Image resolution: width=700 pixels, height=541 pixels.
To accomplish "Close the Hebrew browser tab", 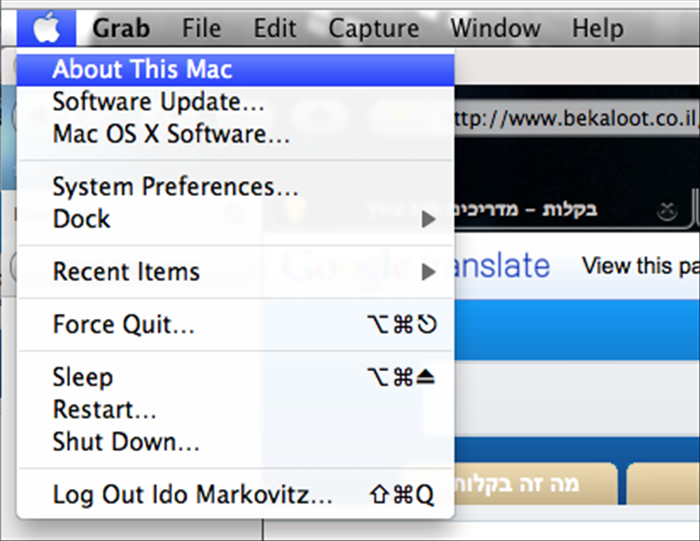I will coord(667,211).
